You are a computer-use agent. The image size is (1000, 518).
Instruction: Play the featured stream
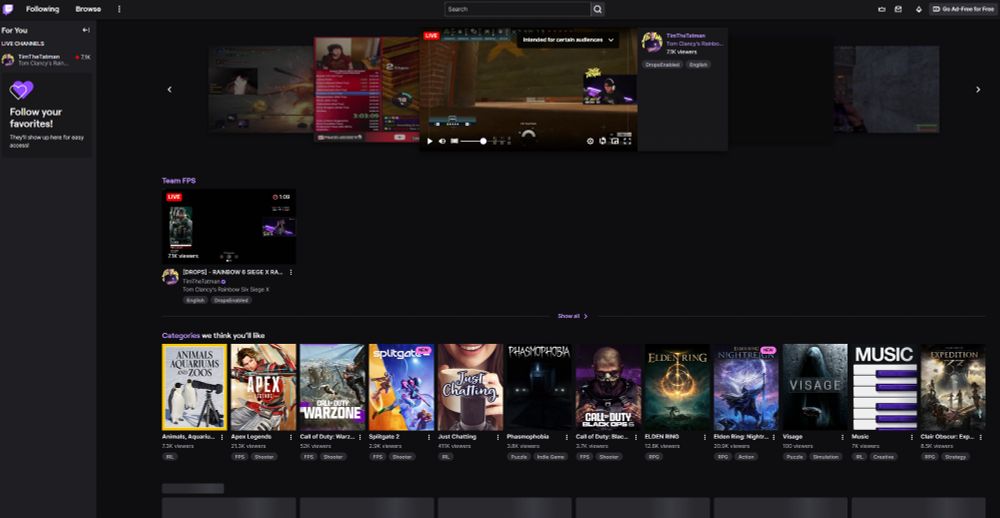point(430,141)
